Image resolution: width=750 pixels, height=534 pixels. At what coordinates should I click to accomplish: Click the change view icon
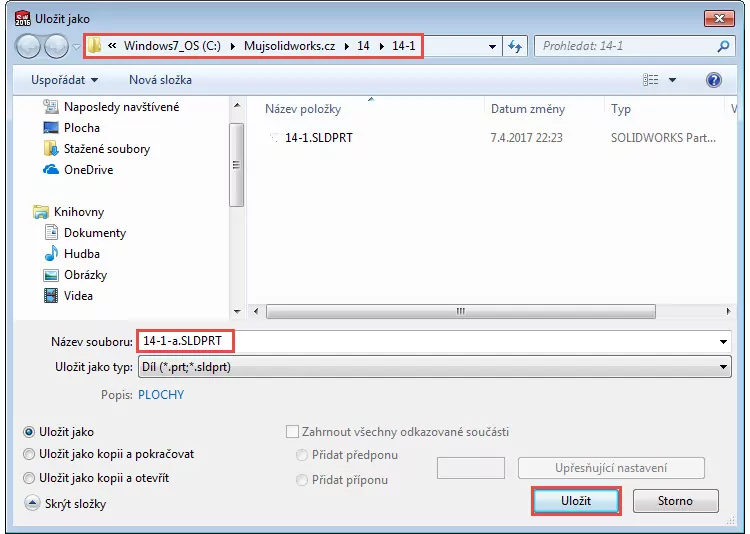pyautogui.click(x=650, y=80)
